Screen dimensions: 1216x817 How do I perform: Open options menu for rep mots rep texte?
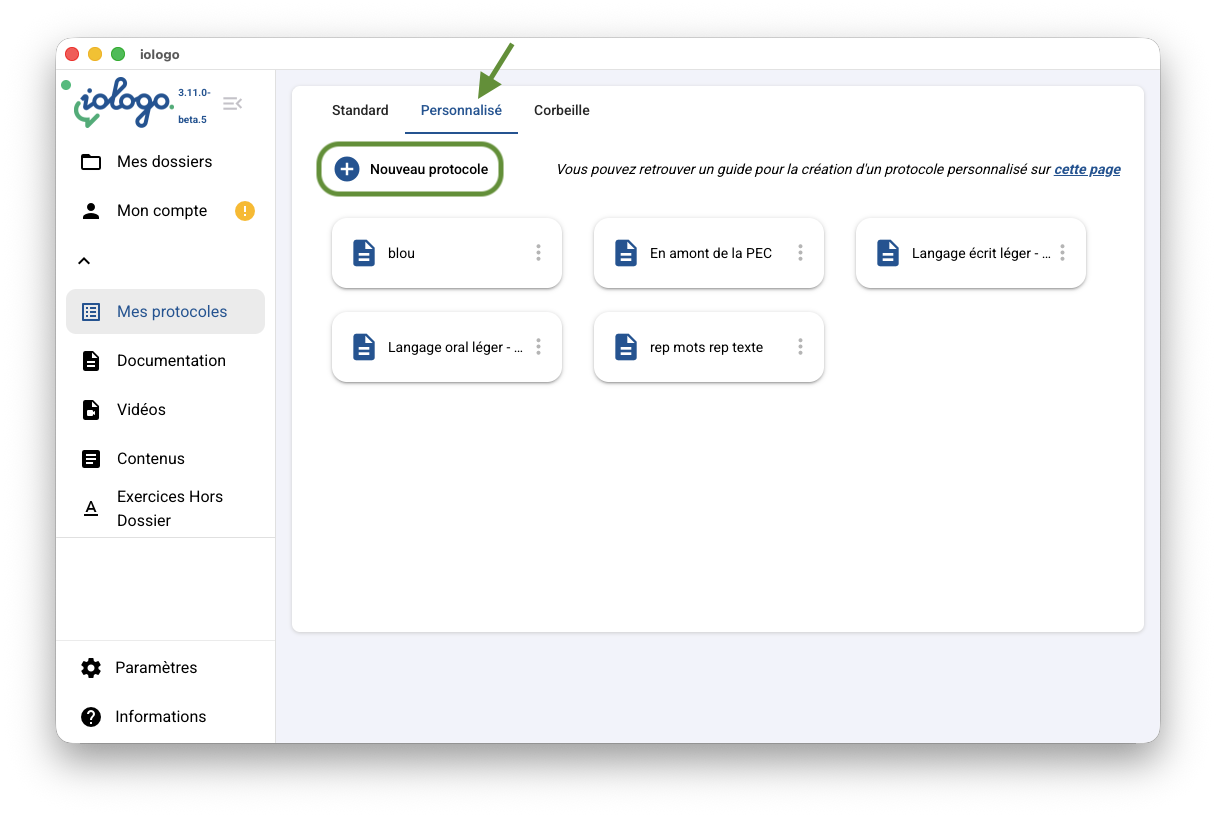[800, 347]
